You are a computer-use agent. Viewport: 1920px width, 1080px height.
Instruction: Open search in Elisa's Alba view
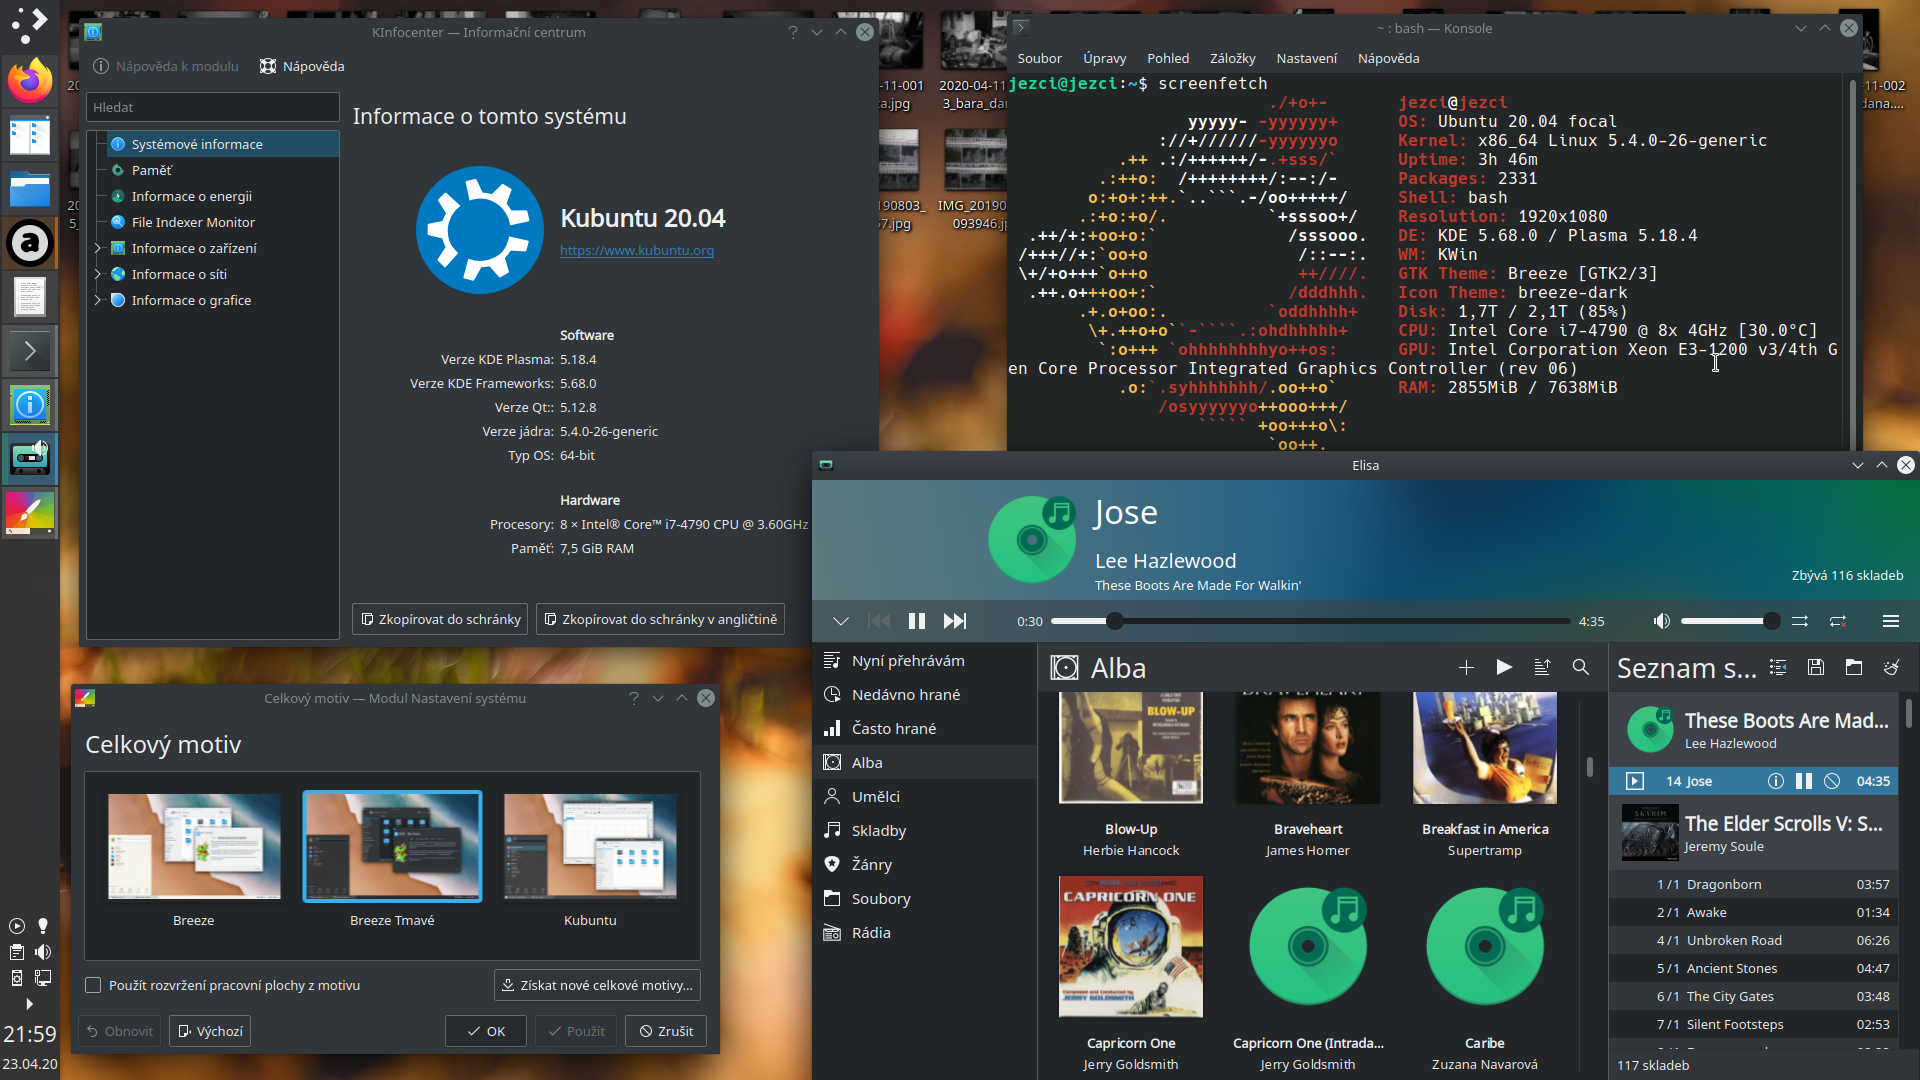point(1580,668)
